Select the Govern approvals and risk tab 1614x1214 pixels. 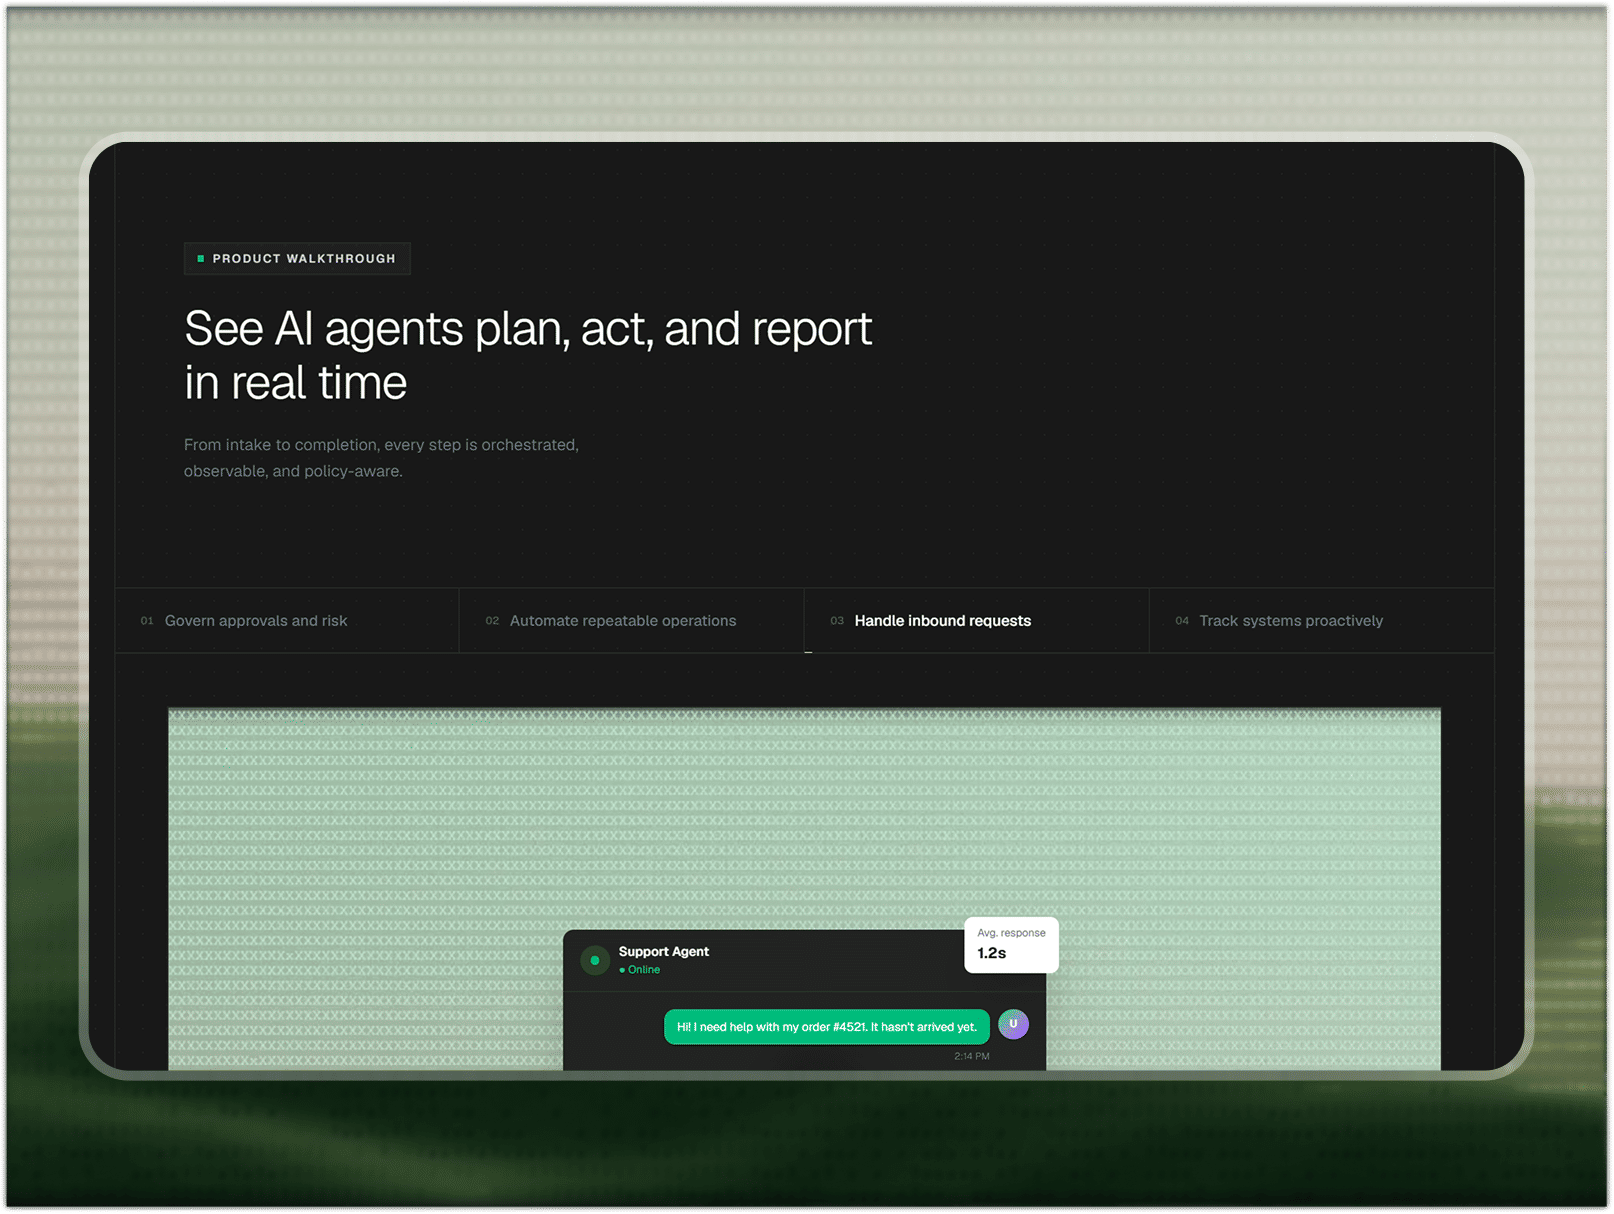(x=286, y=621)
